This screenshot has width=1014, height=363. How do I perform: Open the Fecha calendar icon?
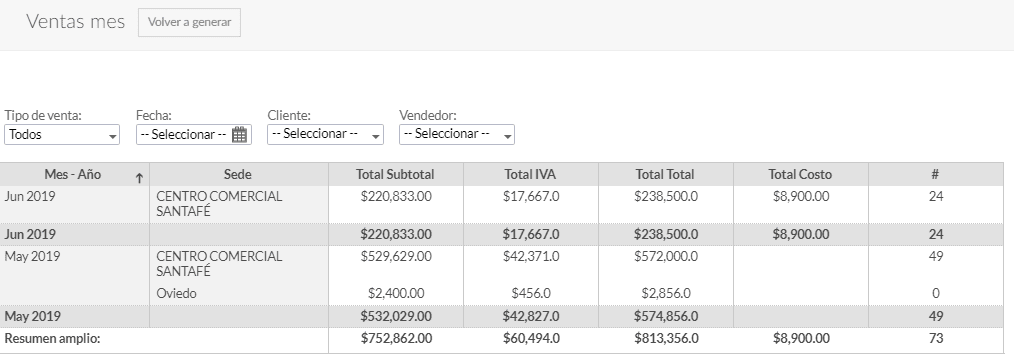click(239, 135)
